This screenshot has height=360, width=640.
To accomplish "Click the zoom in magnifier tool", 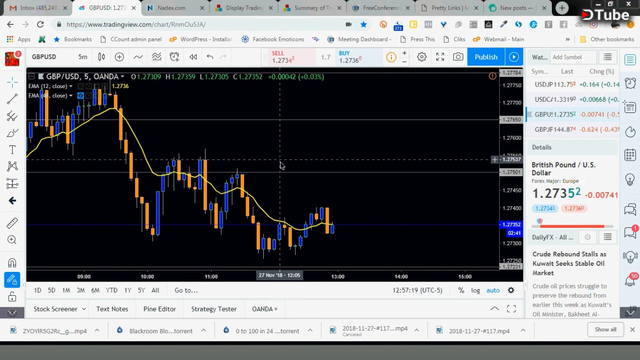I will pyautogui.click(x=12, y=240).
